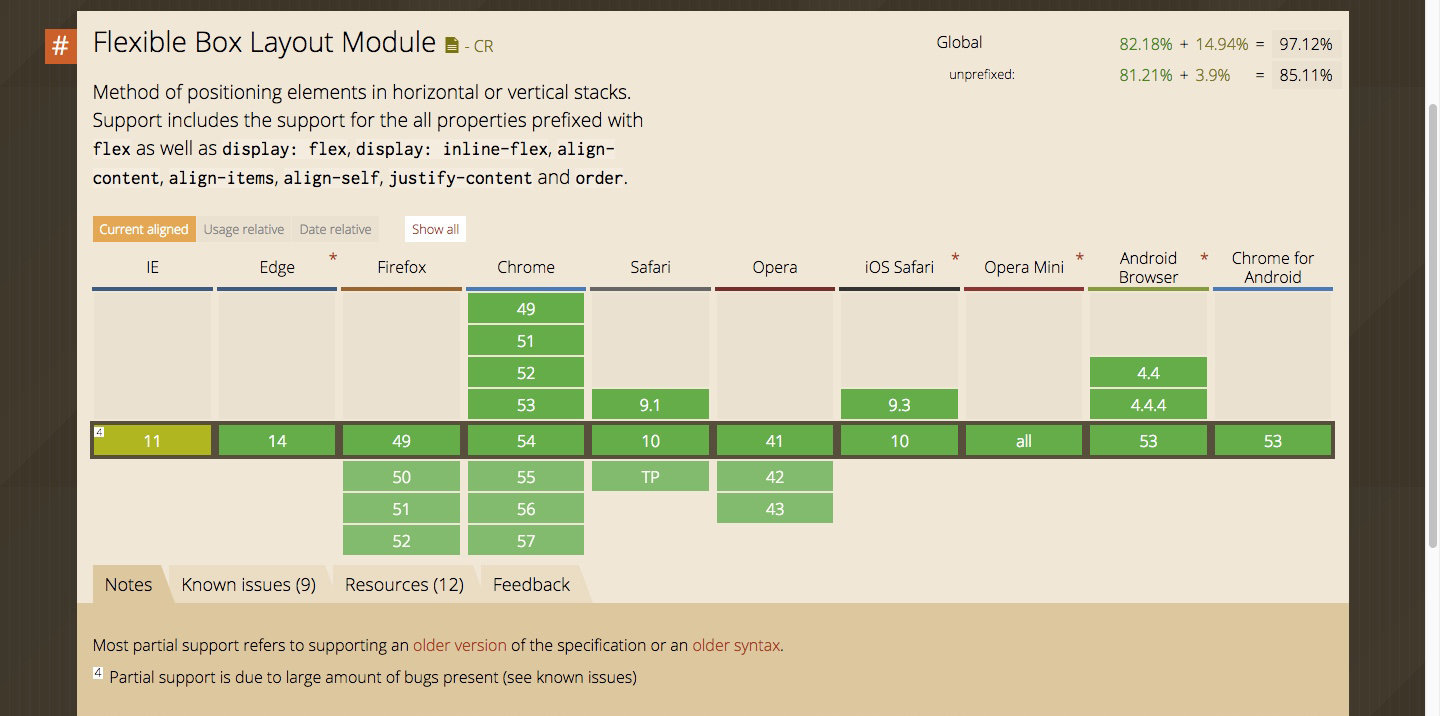Select Current aligned view mode

(144, 229)
